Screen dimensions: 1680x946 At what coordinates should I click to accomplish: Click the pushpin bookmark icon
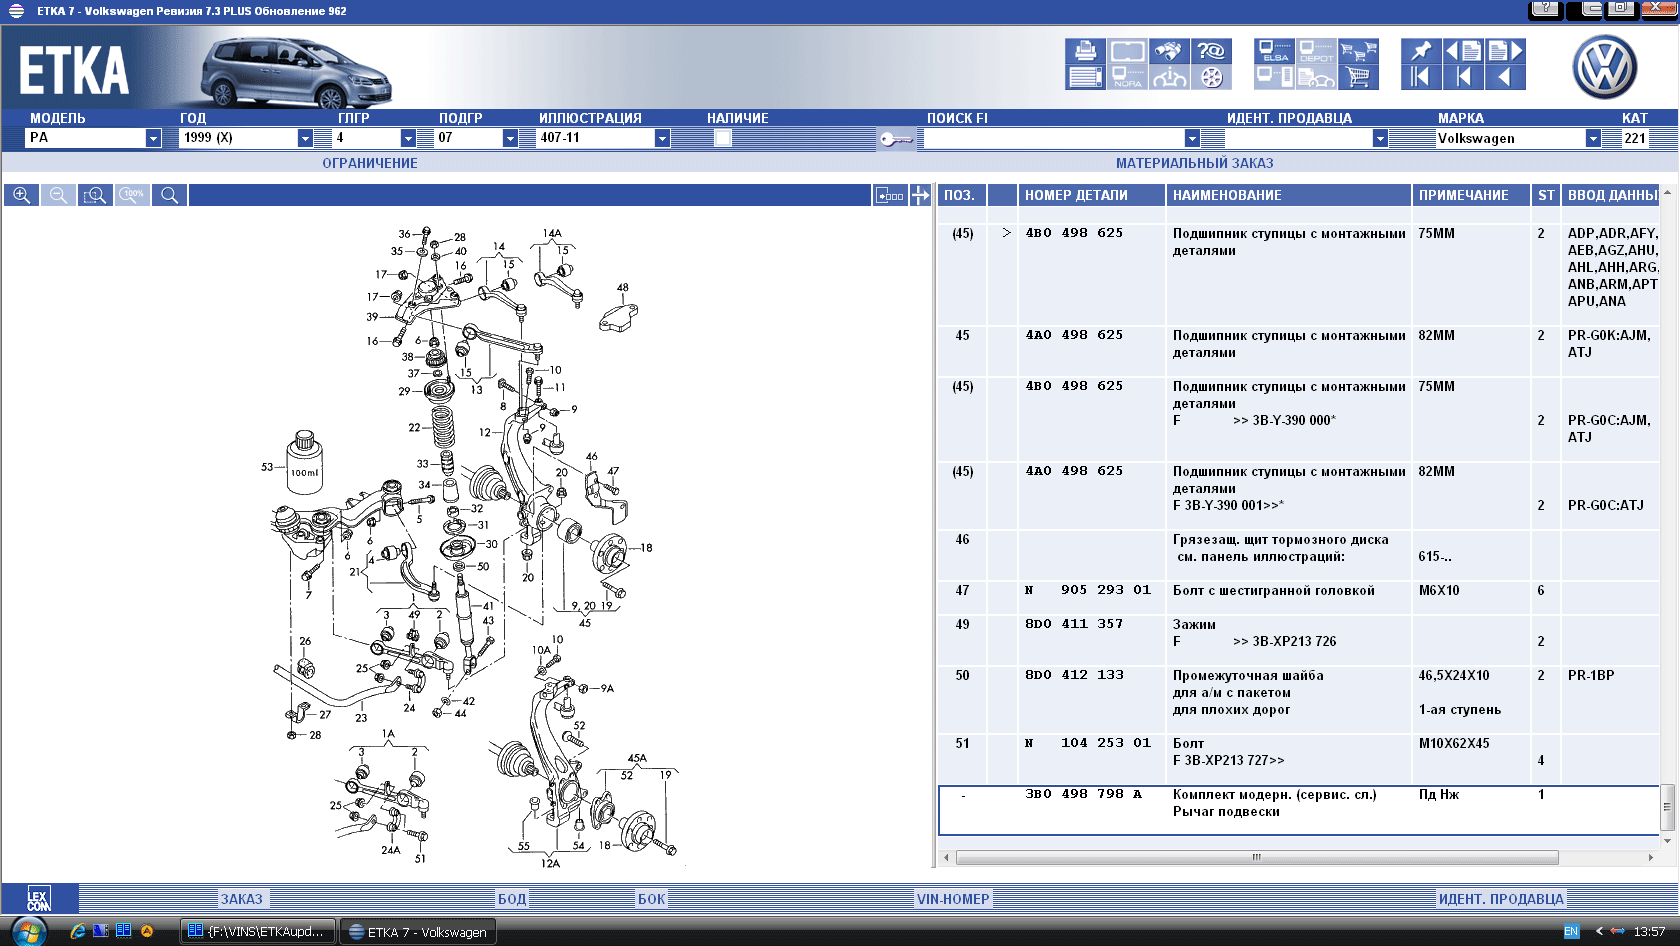tap(1421, 51)
